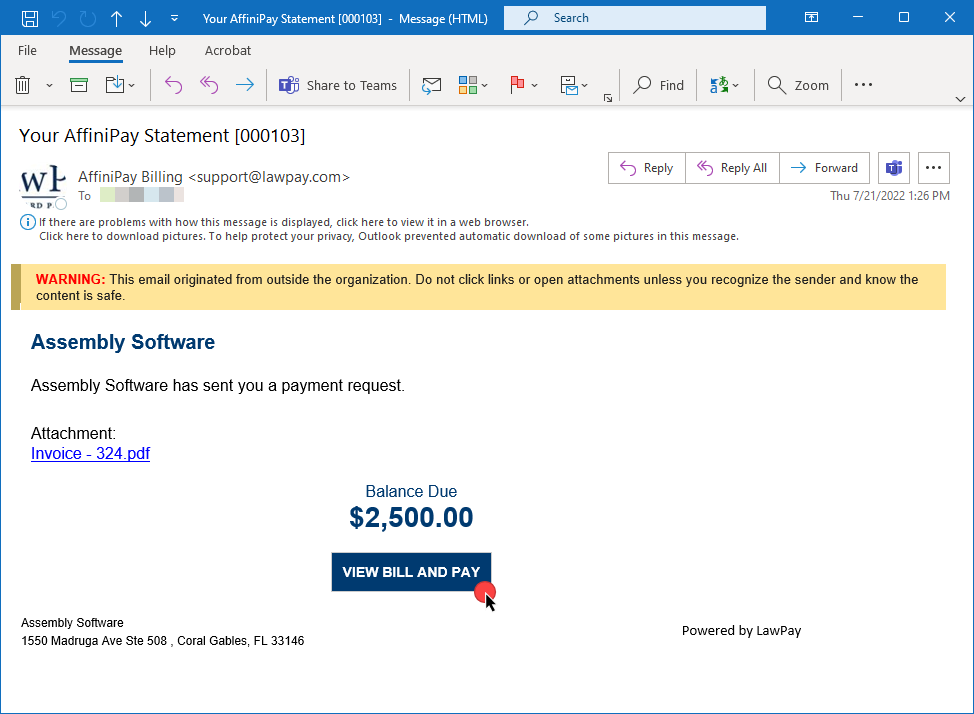Open the File menu

(27, 50)
